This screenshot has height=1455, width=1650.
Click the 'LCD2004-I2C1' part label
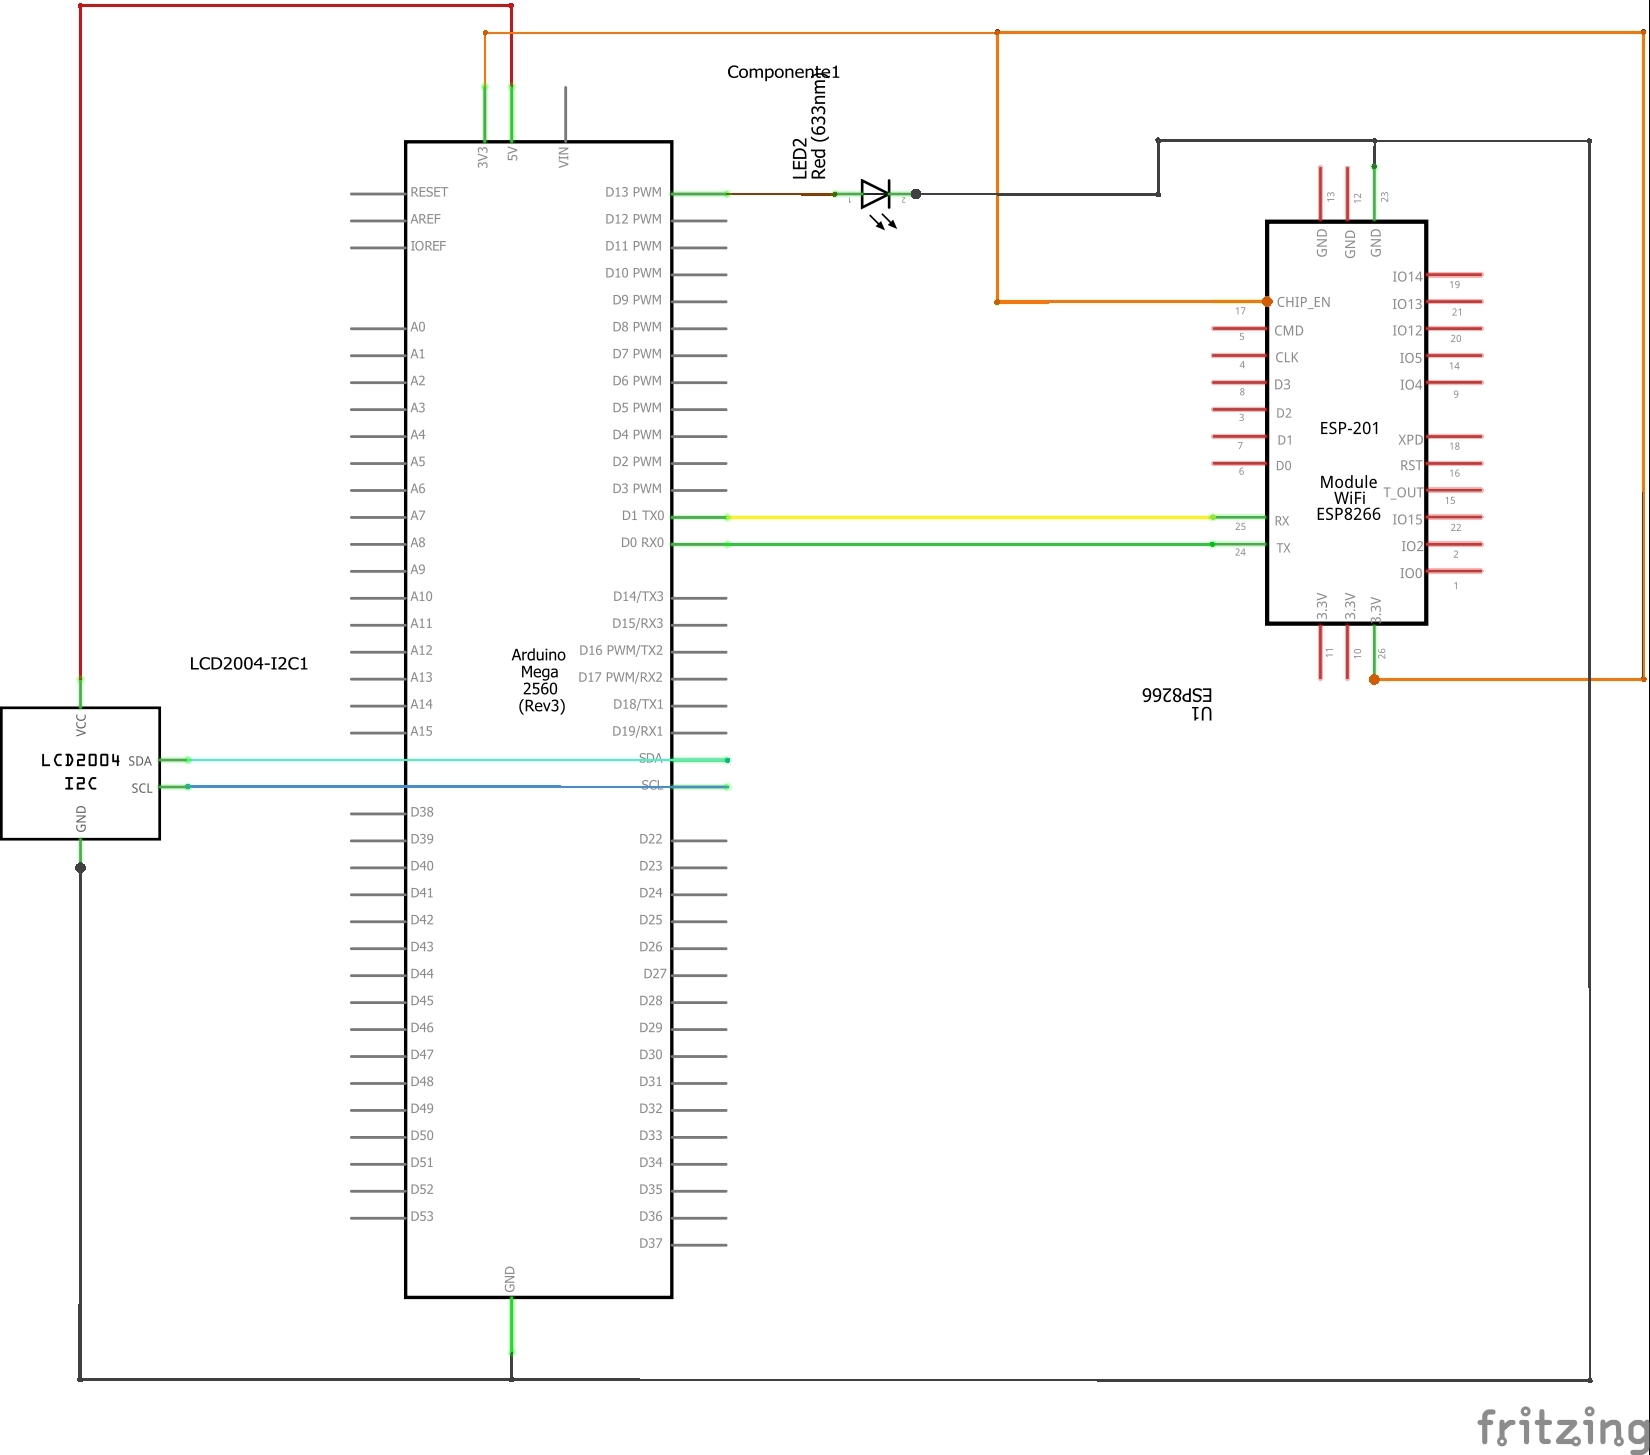(x=249, y=663)
